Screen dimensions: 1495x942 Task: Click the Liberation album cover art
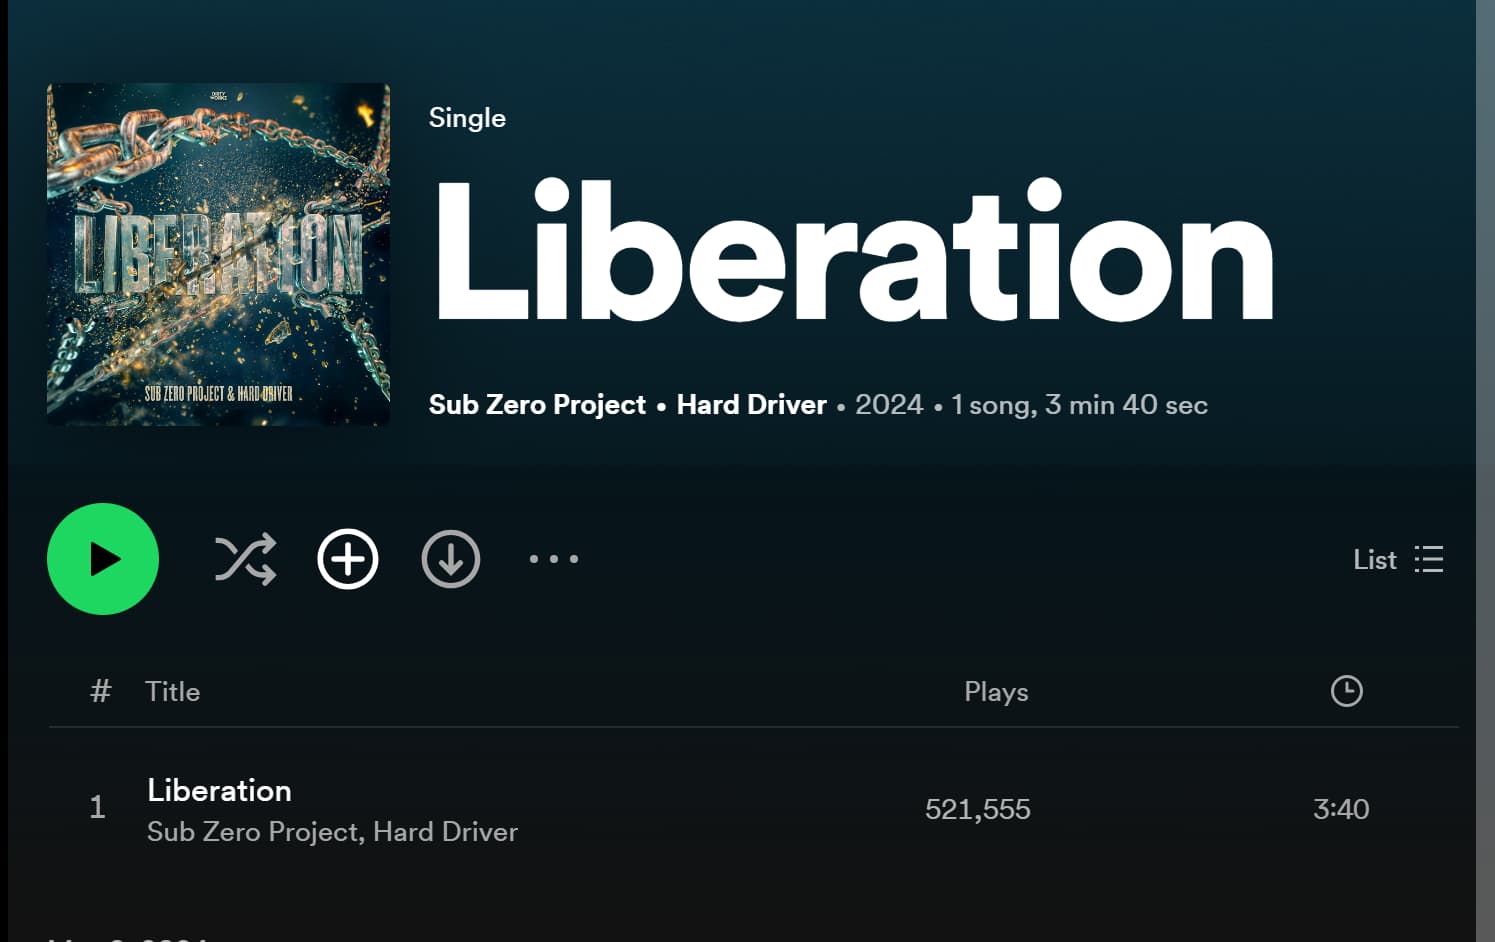pyautogui.click(x=218, y=254)
